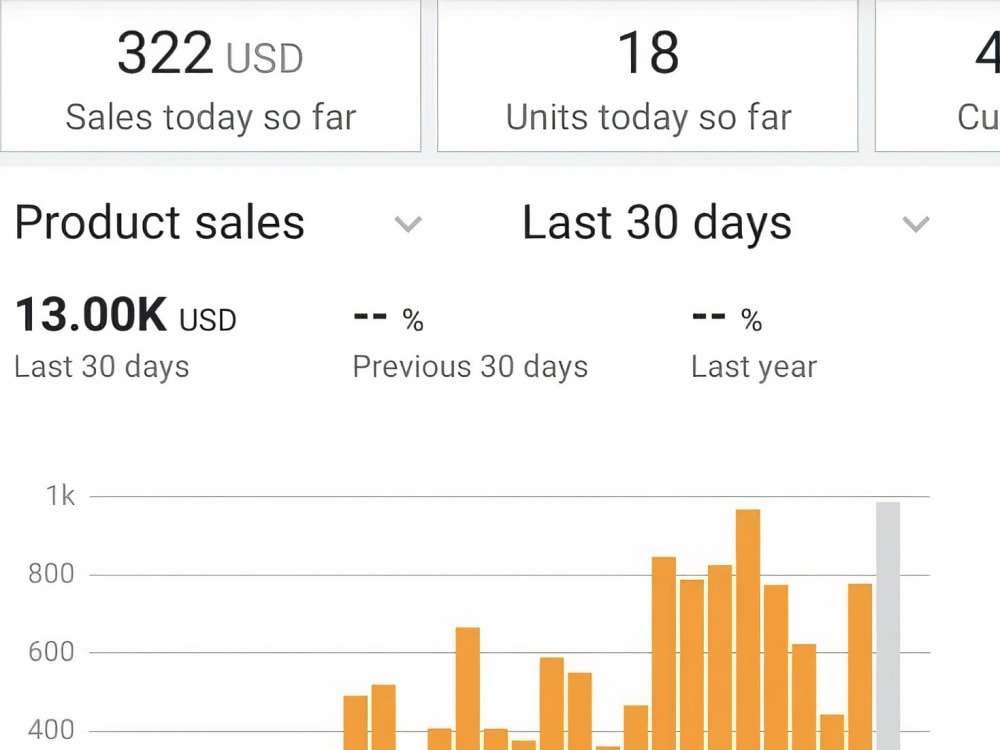This screenshot has width=1000, height=750.
Task: Click the chevron beside Product sales
Action: pyautogui.click(x=408, y=224)
